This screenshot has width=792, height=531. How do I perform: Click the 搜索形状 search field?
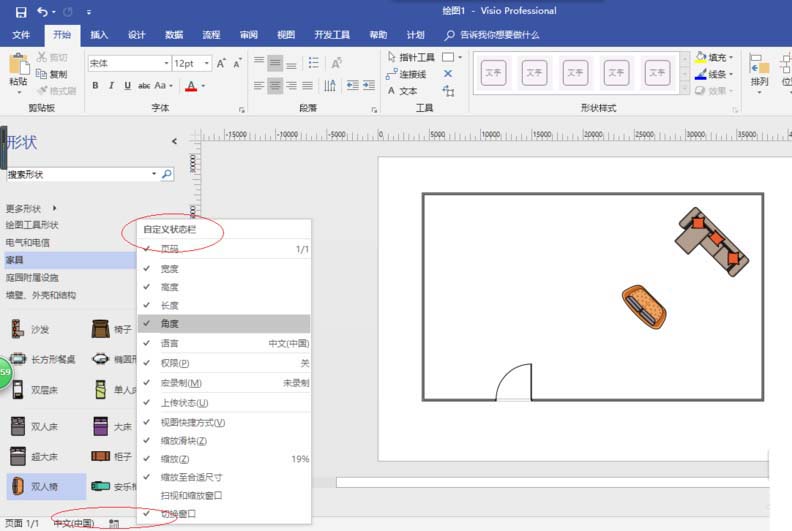[78, 174]
